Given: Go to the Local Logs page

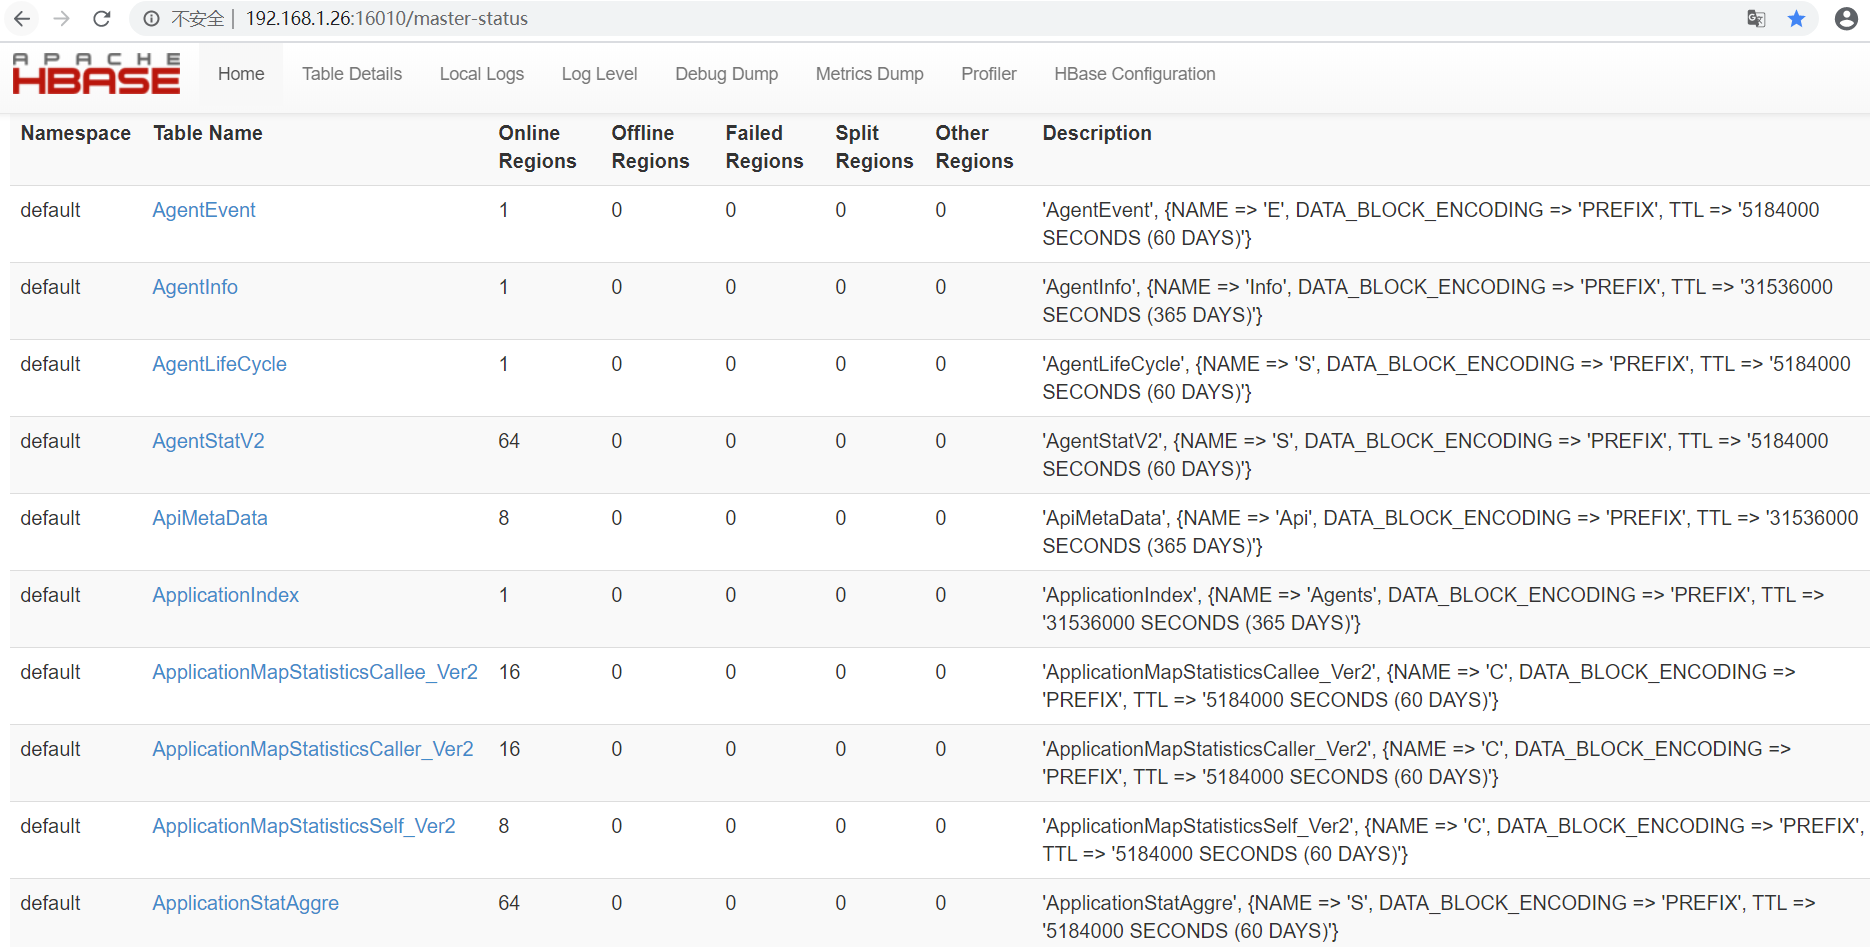Looking at the screenshot, I should (481, 74).
